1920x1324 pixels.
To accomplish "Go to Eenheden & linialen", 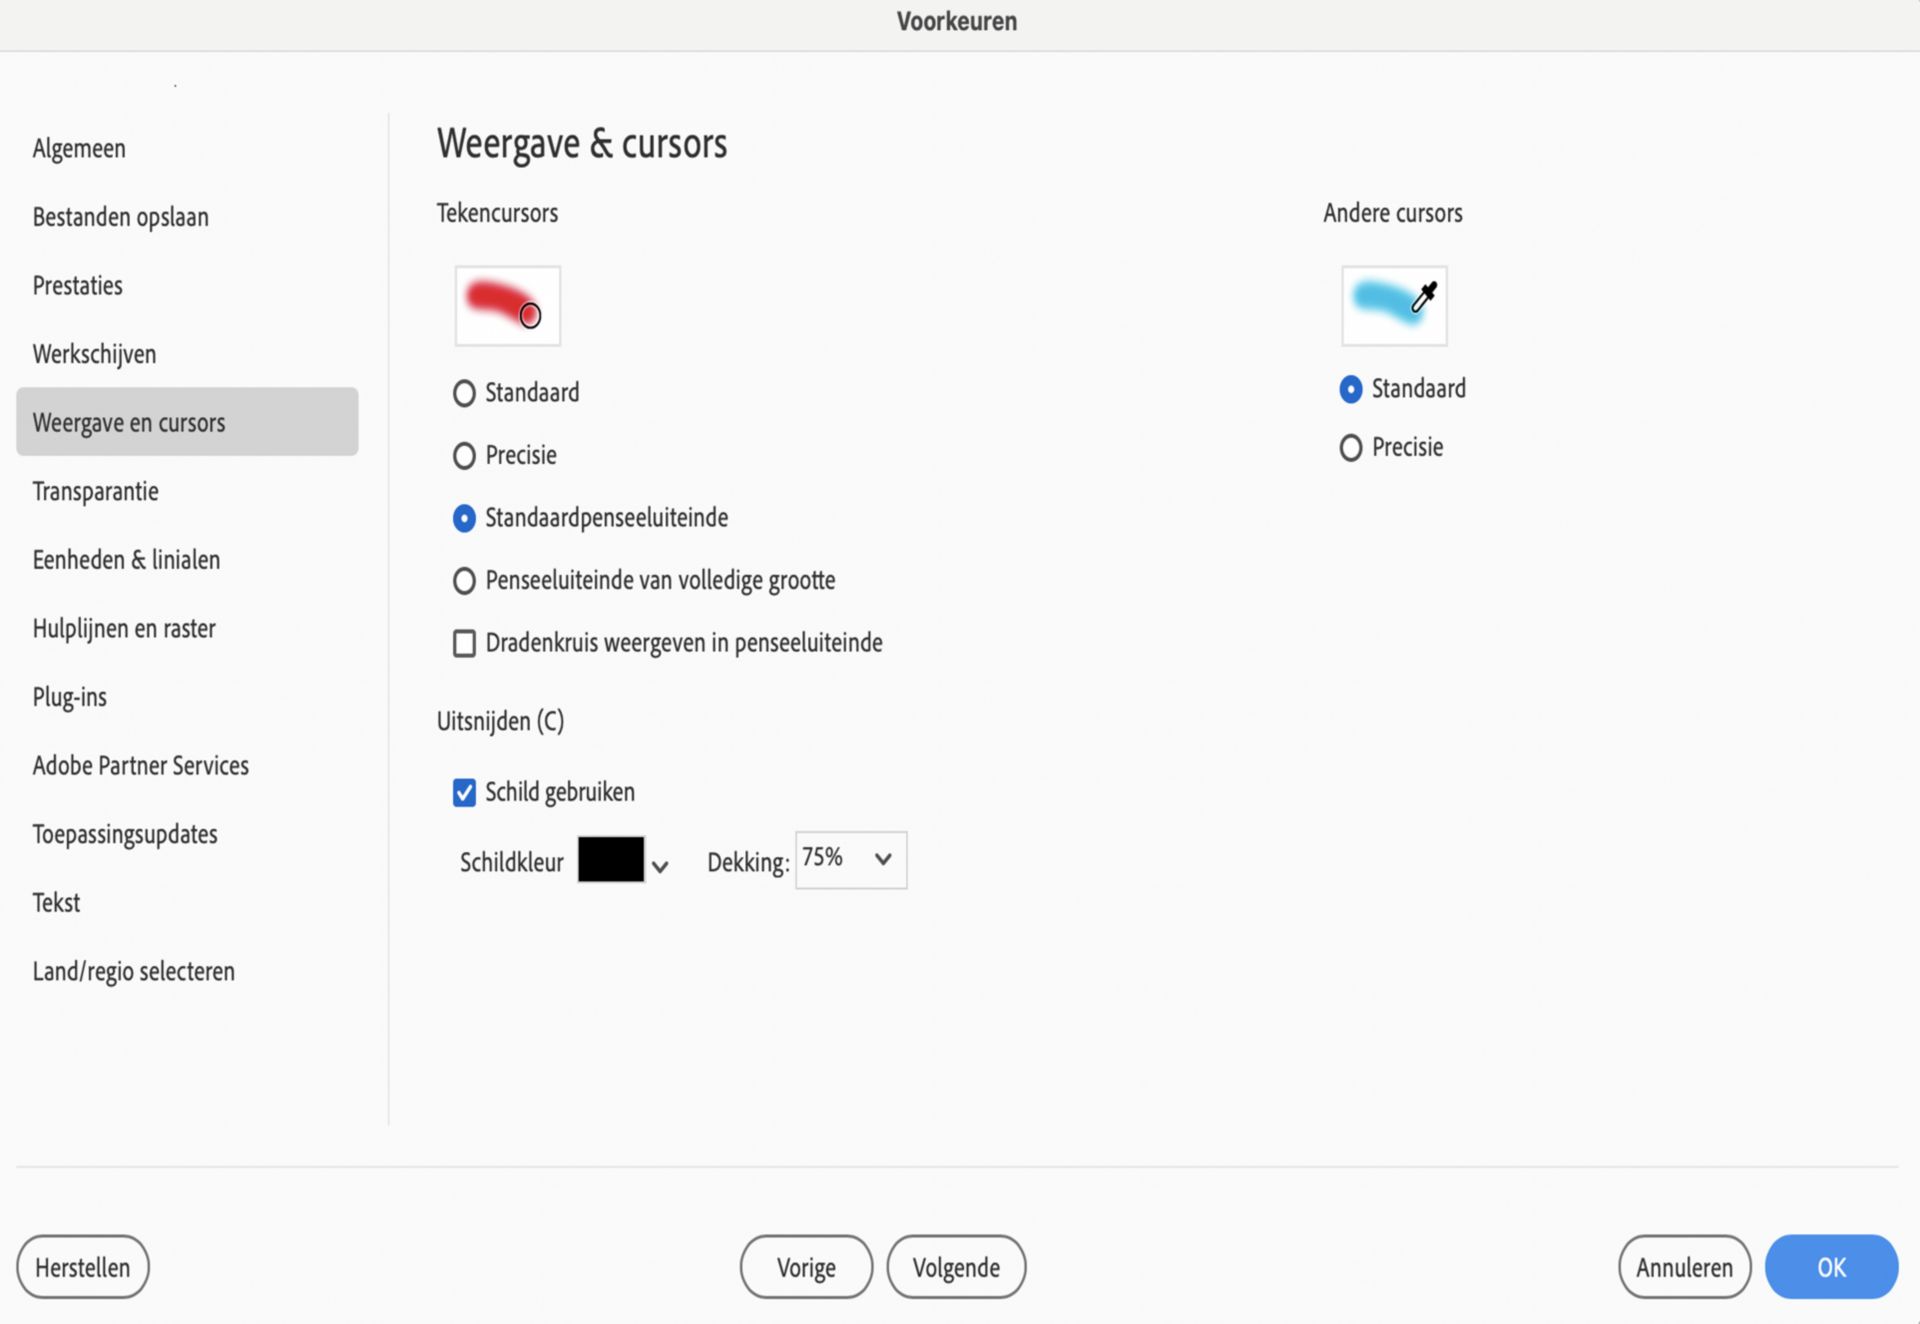I will pyautogui.click(x=187, y=559).
